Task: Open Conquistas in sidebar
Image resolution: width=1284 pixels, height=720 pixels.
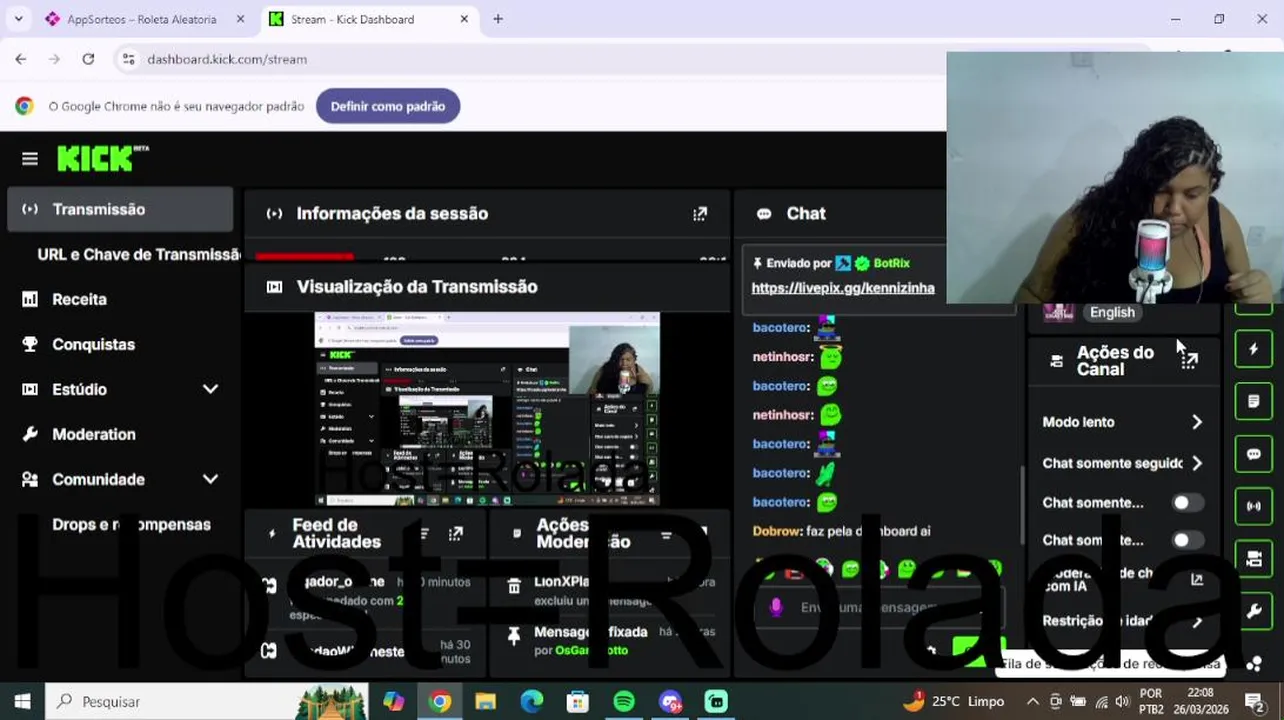Action: point(93,344)
